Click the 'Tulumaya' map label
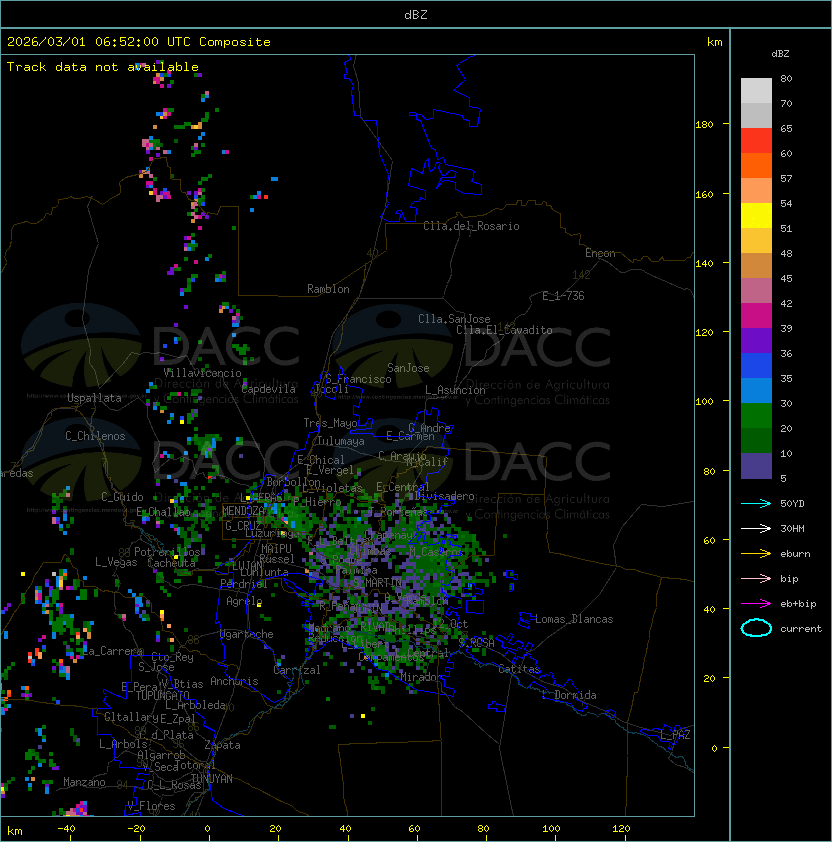The width and height of the screenshot is (832, 842). coord(341,441)
